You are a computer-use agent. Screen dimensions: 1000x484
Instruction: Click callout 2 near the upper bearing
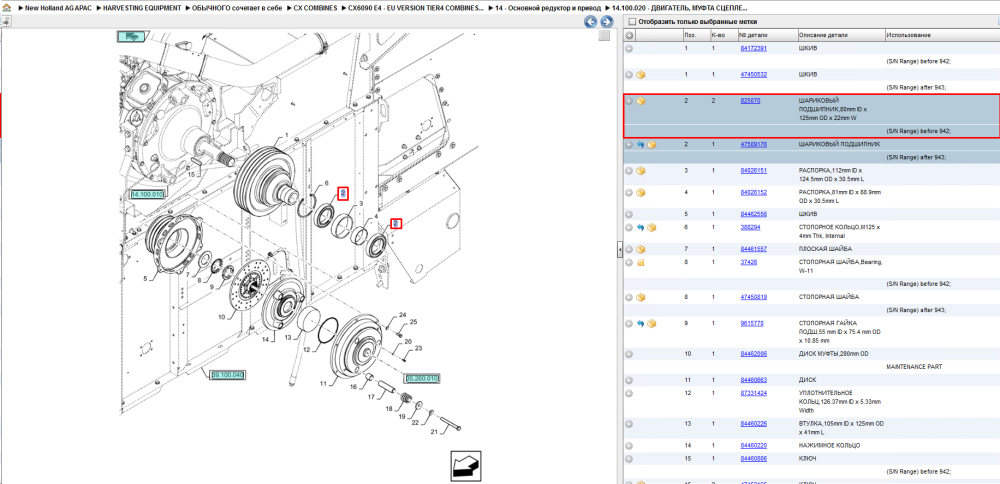click(342, 193)
